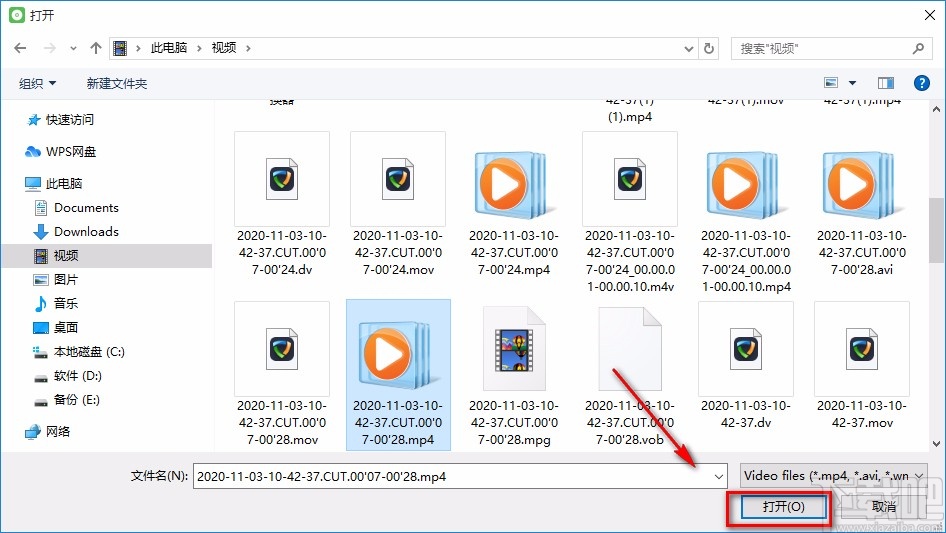
Task: Open 图片 folder in sidebar
Action: (x=56, y=279)
